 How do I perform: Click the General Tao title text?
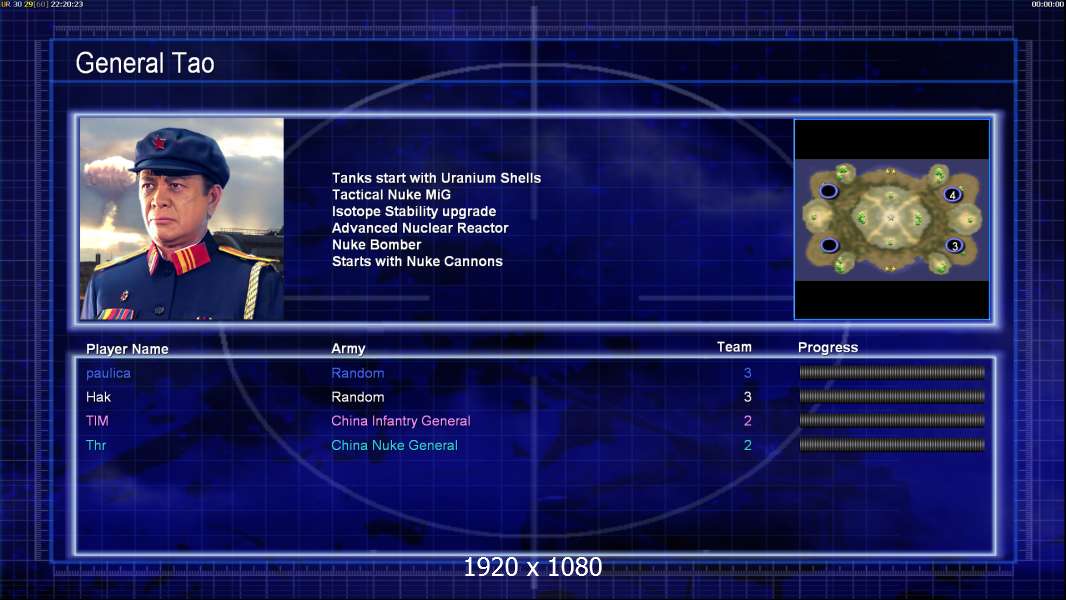coord(145,63)
